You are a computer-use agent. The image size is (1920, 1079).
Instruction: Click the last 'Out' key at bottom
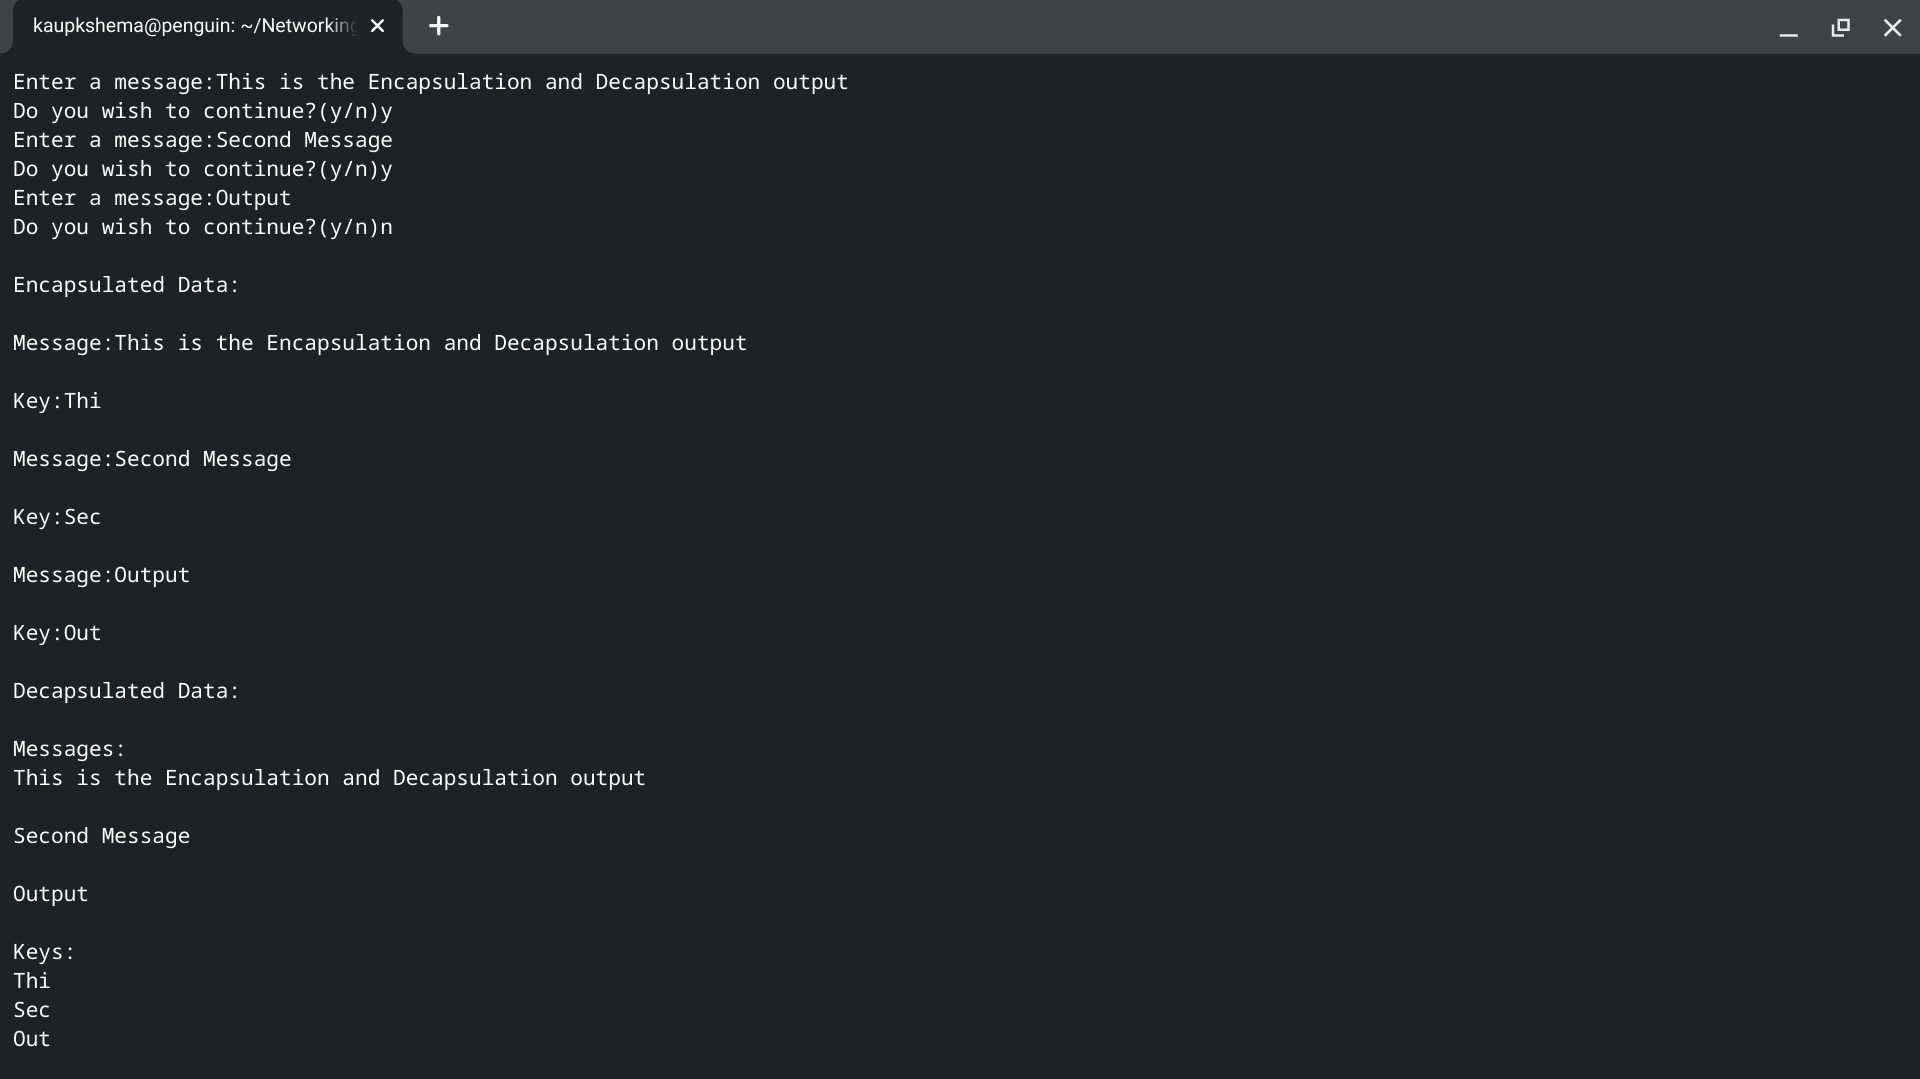coord(31,1039)
